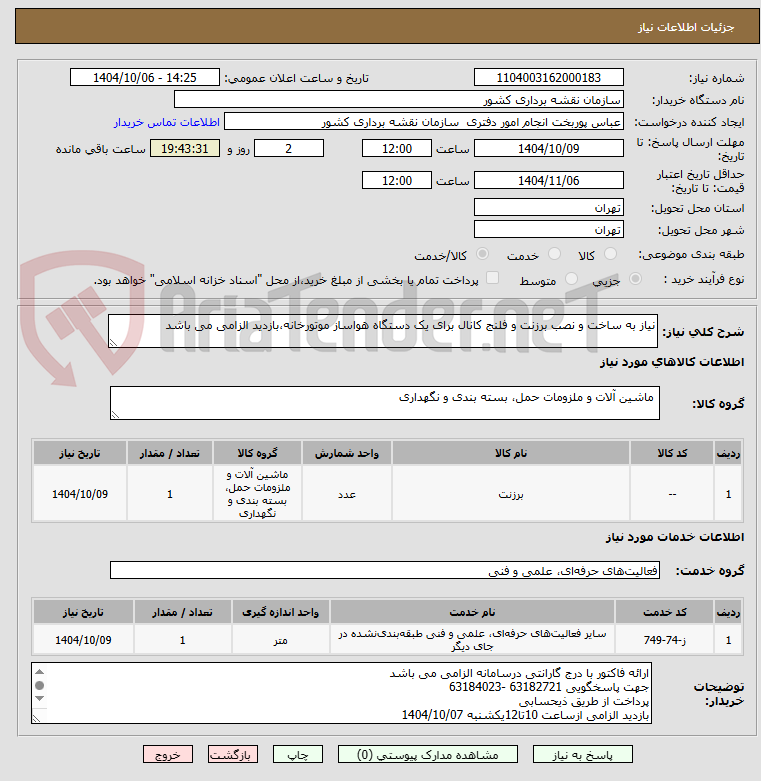Select the کالا radio button

pos(610,254)
